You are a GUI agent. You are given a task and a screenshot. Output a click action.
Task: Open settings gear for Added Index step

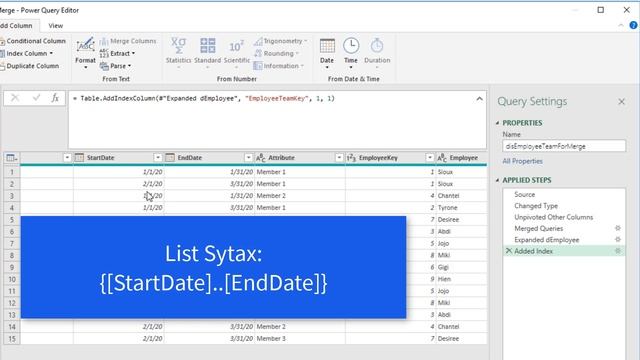point(618,251)
